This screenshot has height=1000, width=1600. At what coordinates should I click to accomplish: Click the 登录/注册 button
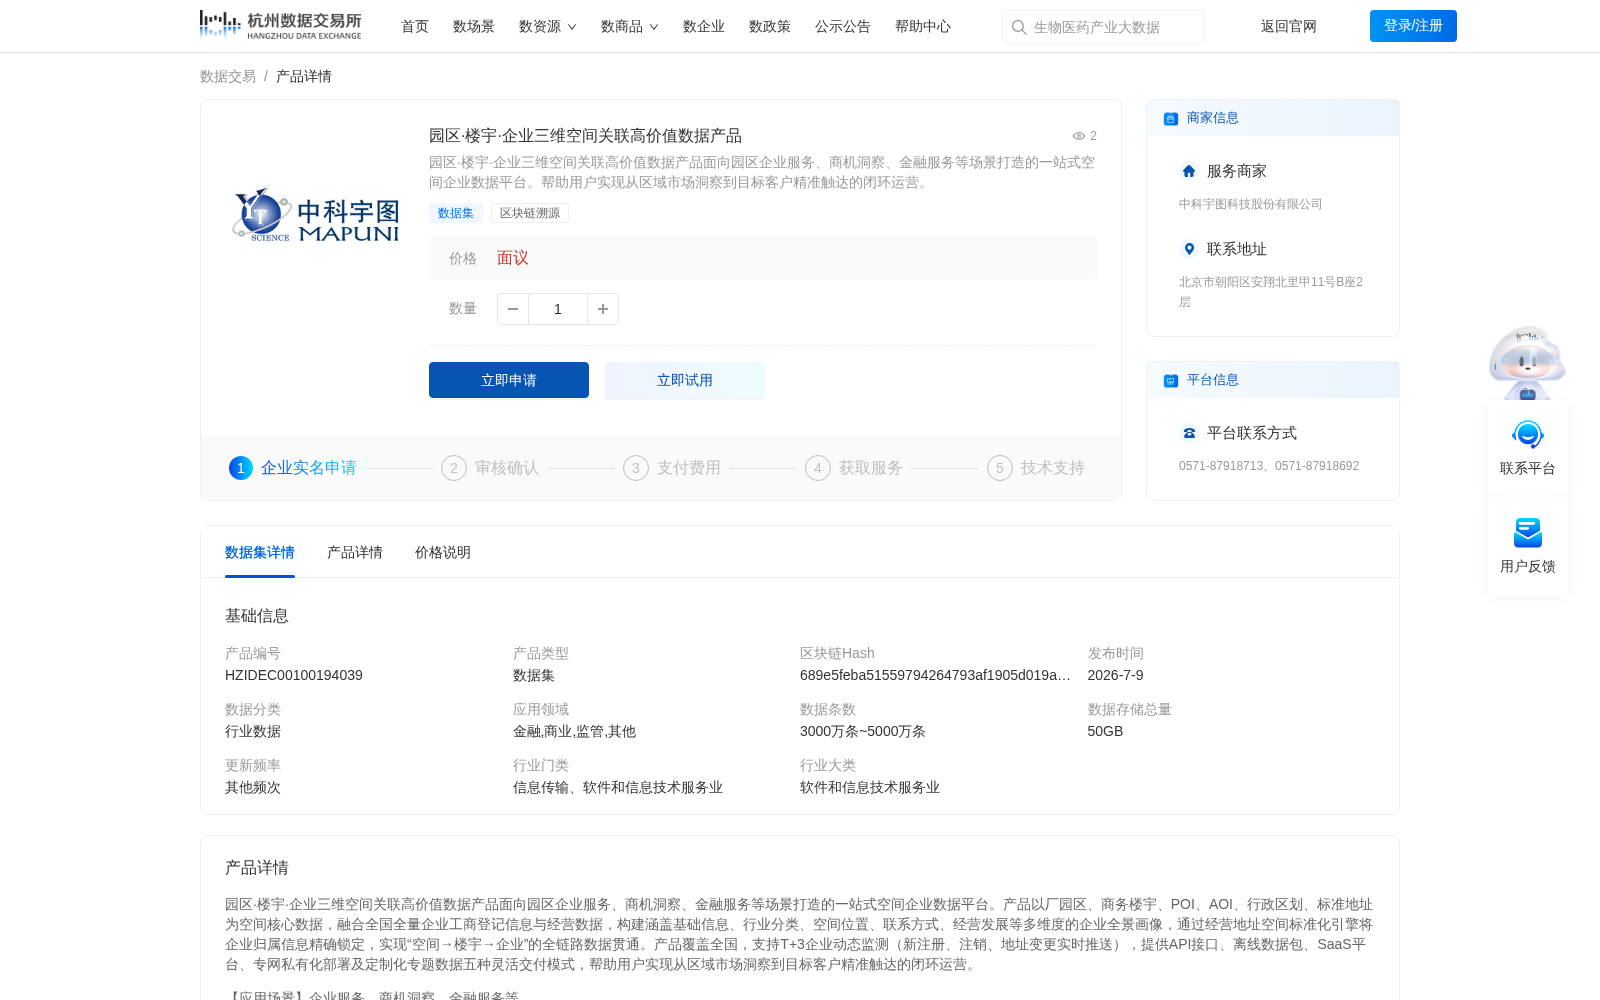point(1413,26)
